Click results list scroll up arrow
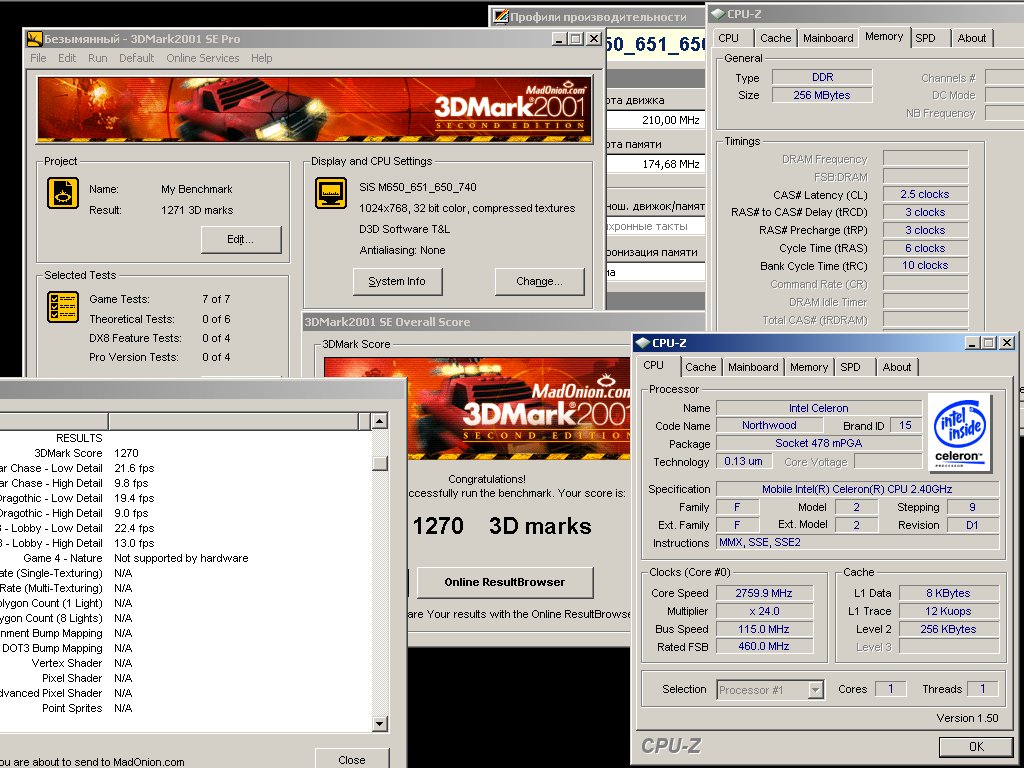Screen dimensions: 1024x768 [379, 421]
